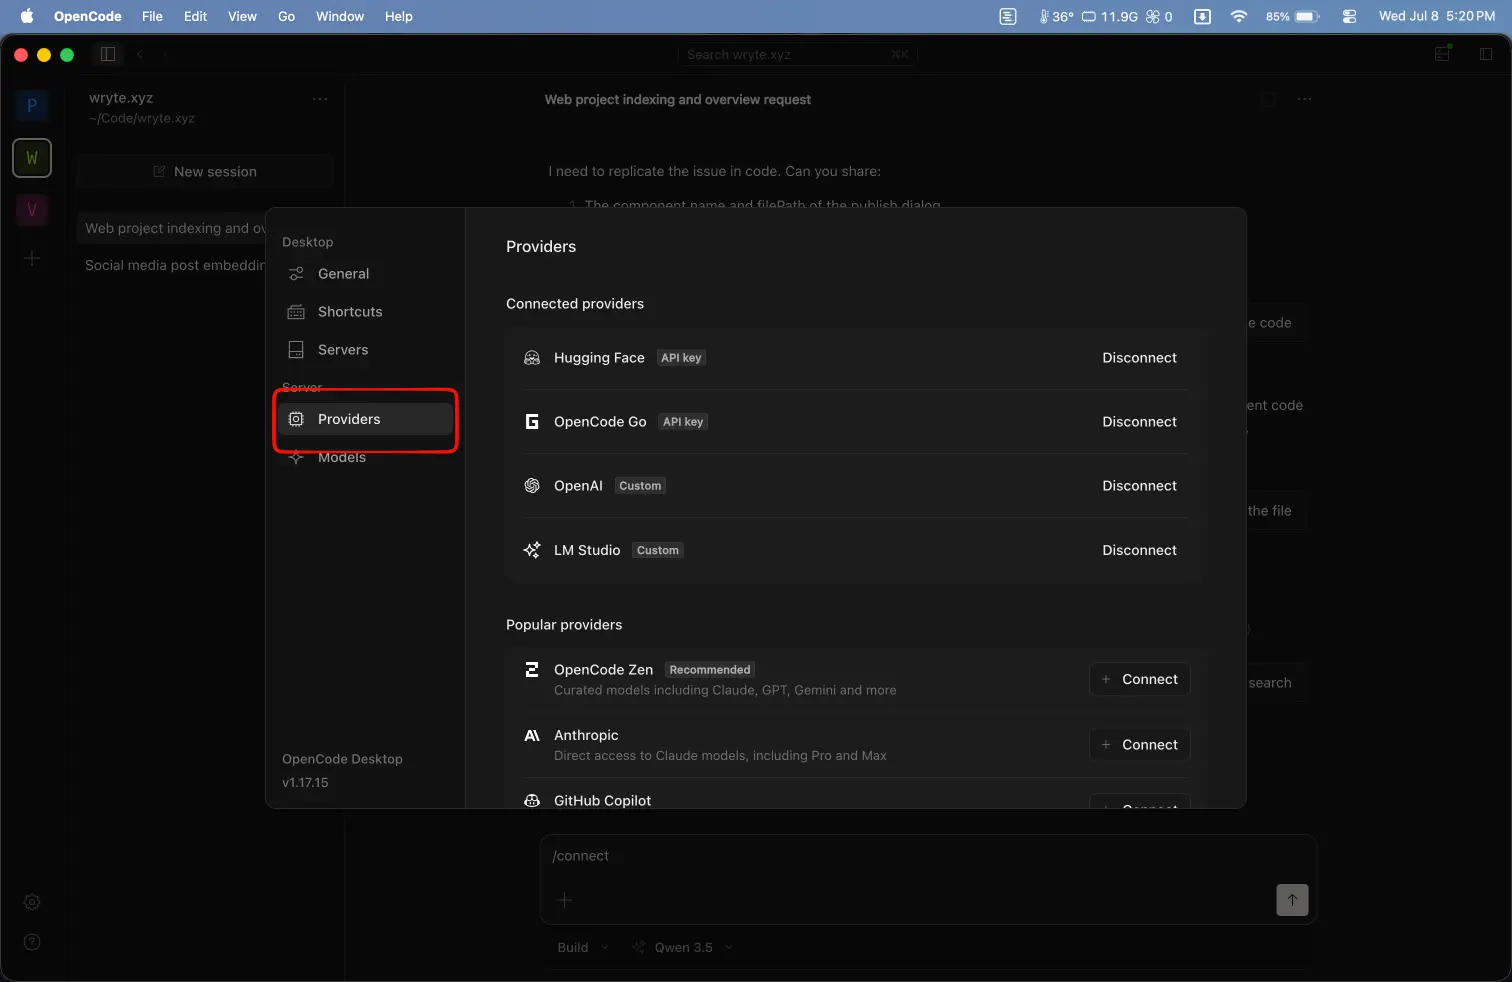The image size is (1512, 982).
Task: Click the Shortcuts keyboard icon
Action: [296, 312]
